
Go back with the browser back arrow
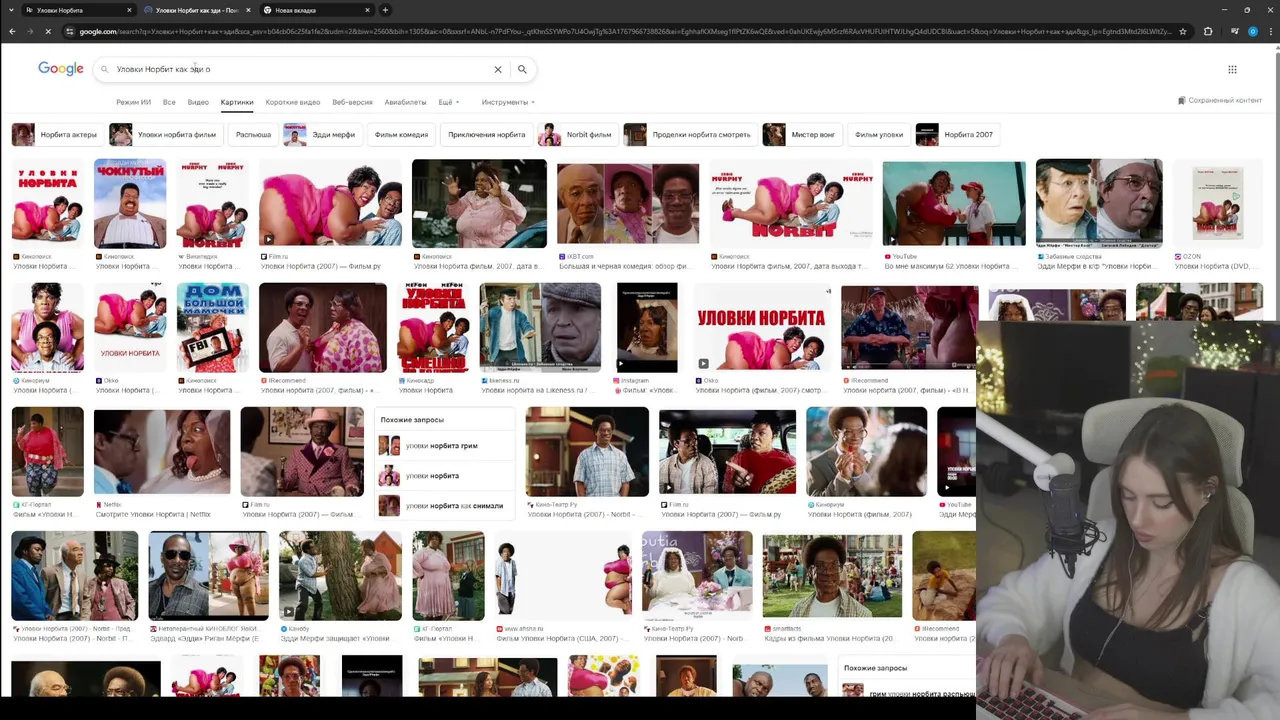(12, 31)
